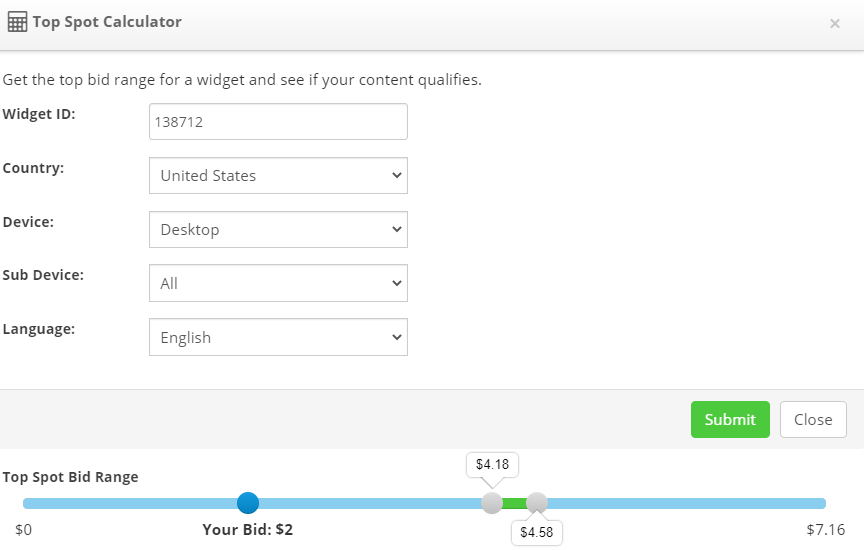Open the Country dropdown showing United States

[x=278, y=175]
